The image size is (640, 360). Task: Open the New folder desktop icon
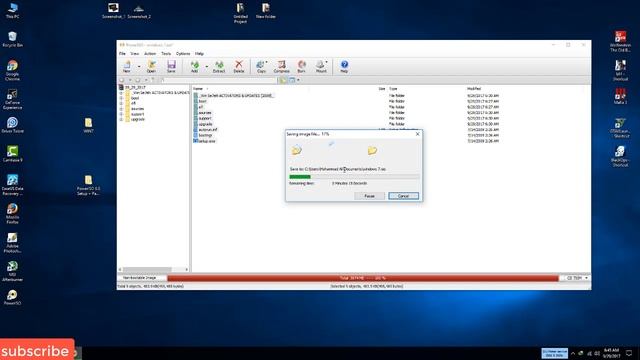pos(266,11)
